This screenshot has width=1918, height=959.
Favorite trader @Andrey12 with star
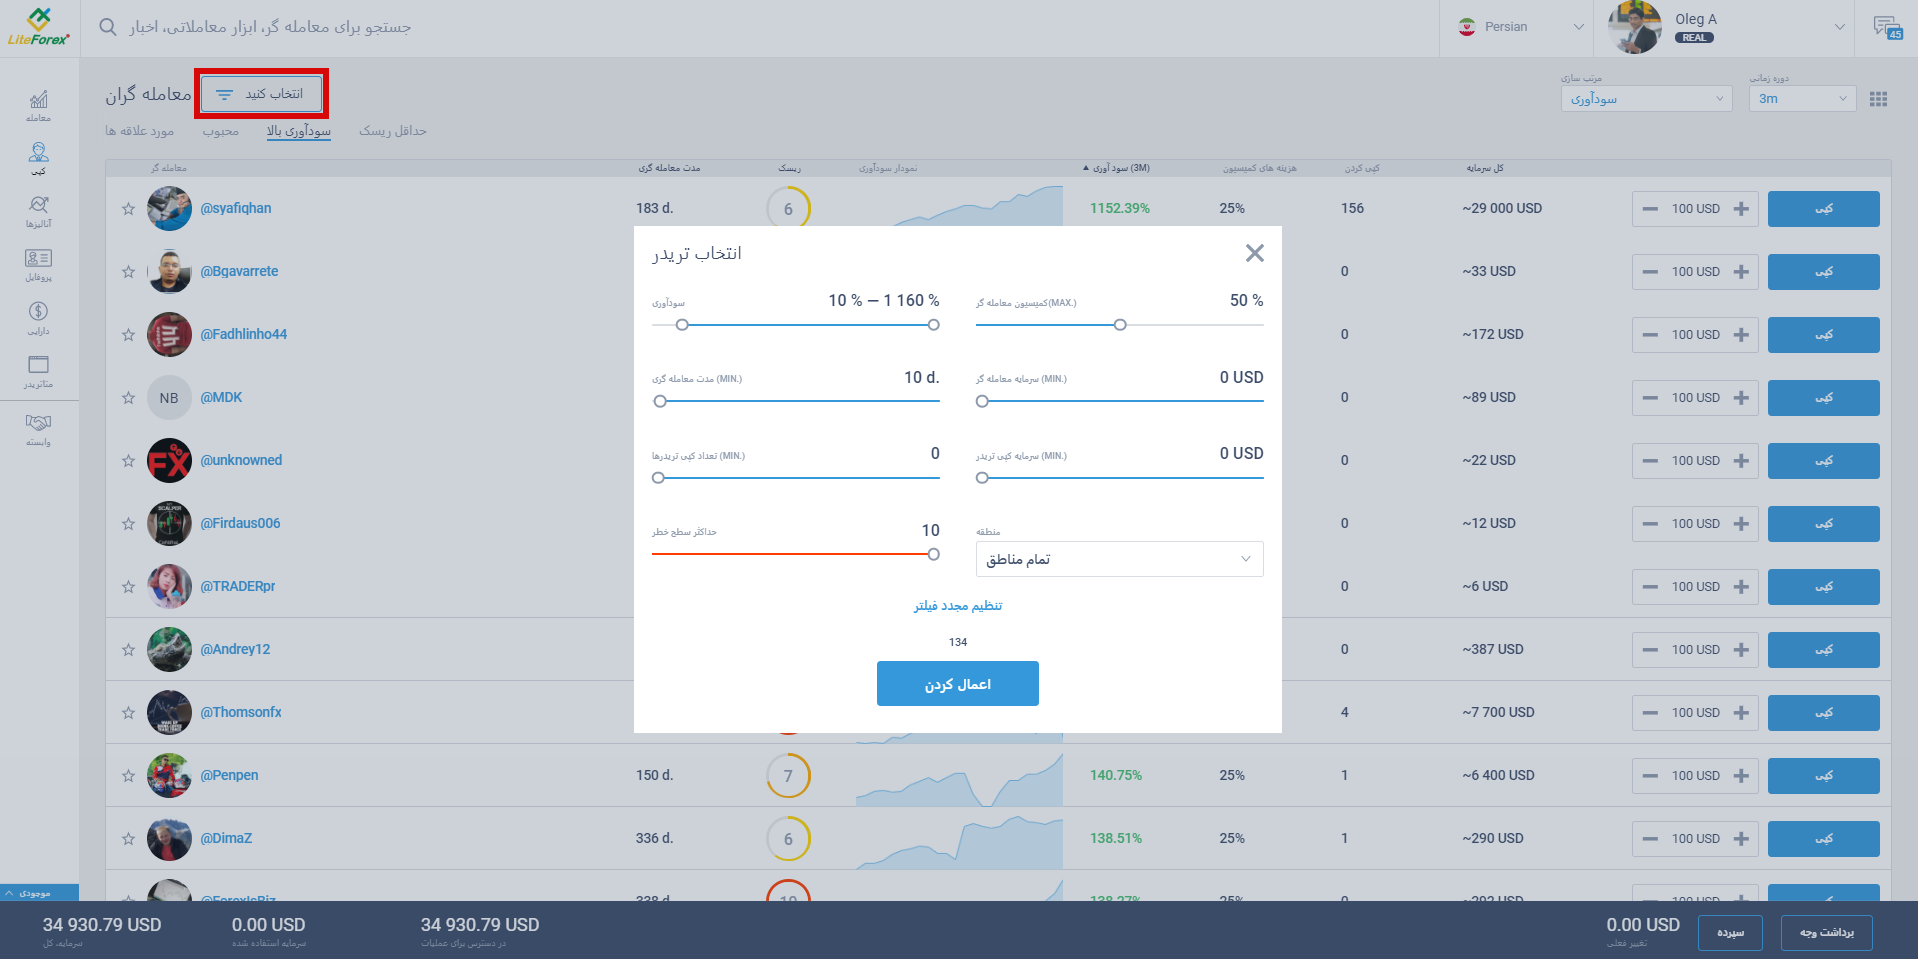[x=128, y=650]
